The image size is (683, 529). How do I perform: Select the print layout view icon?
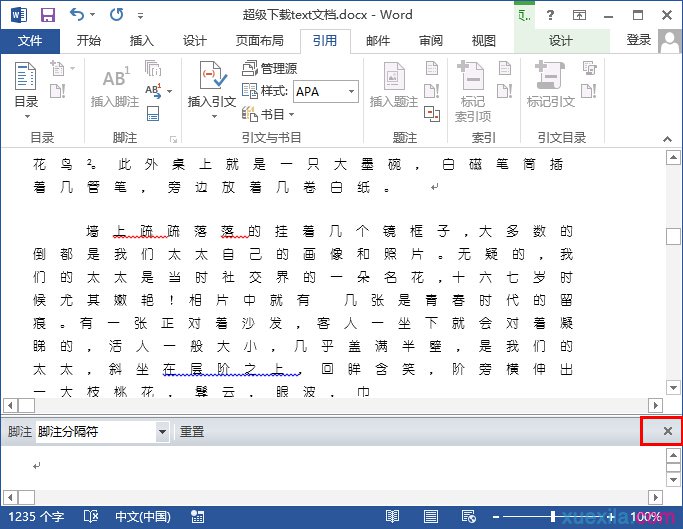432,517
